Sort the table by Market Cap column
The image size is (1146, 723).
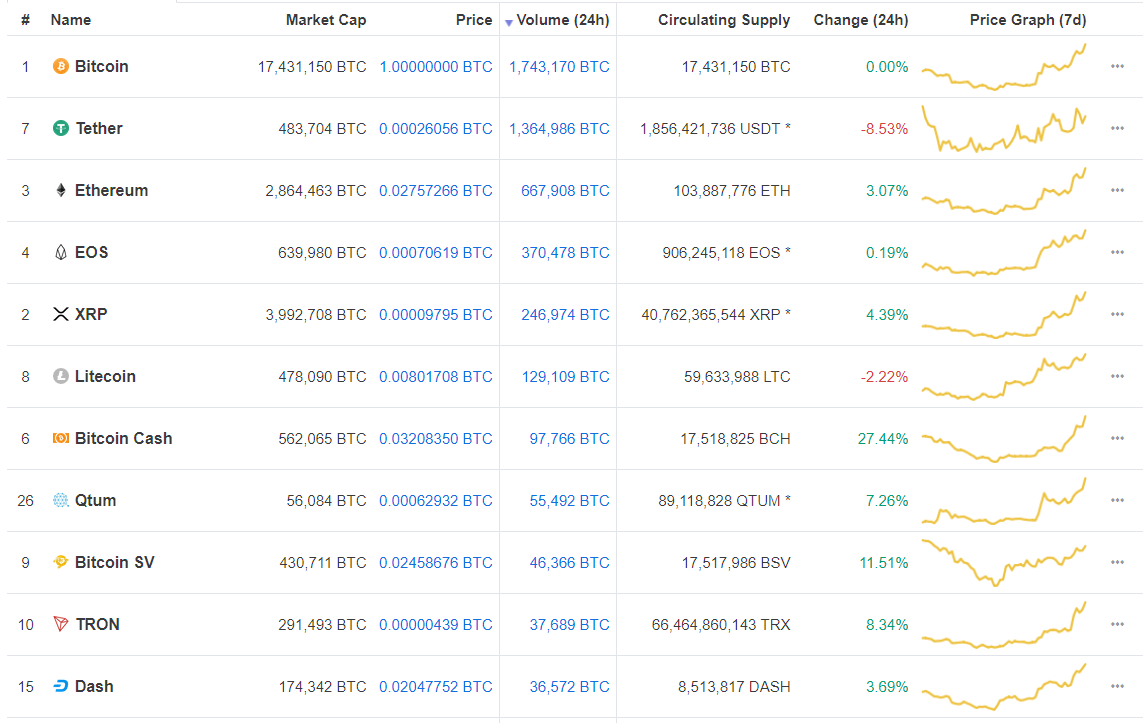(x=326, y=20)
